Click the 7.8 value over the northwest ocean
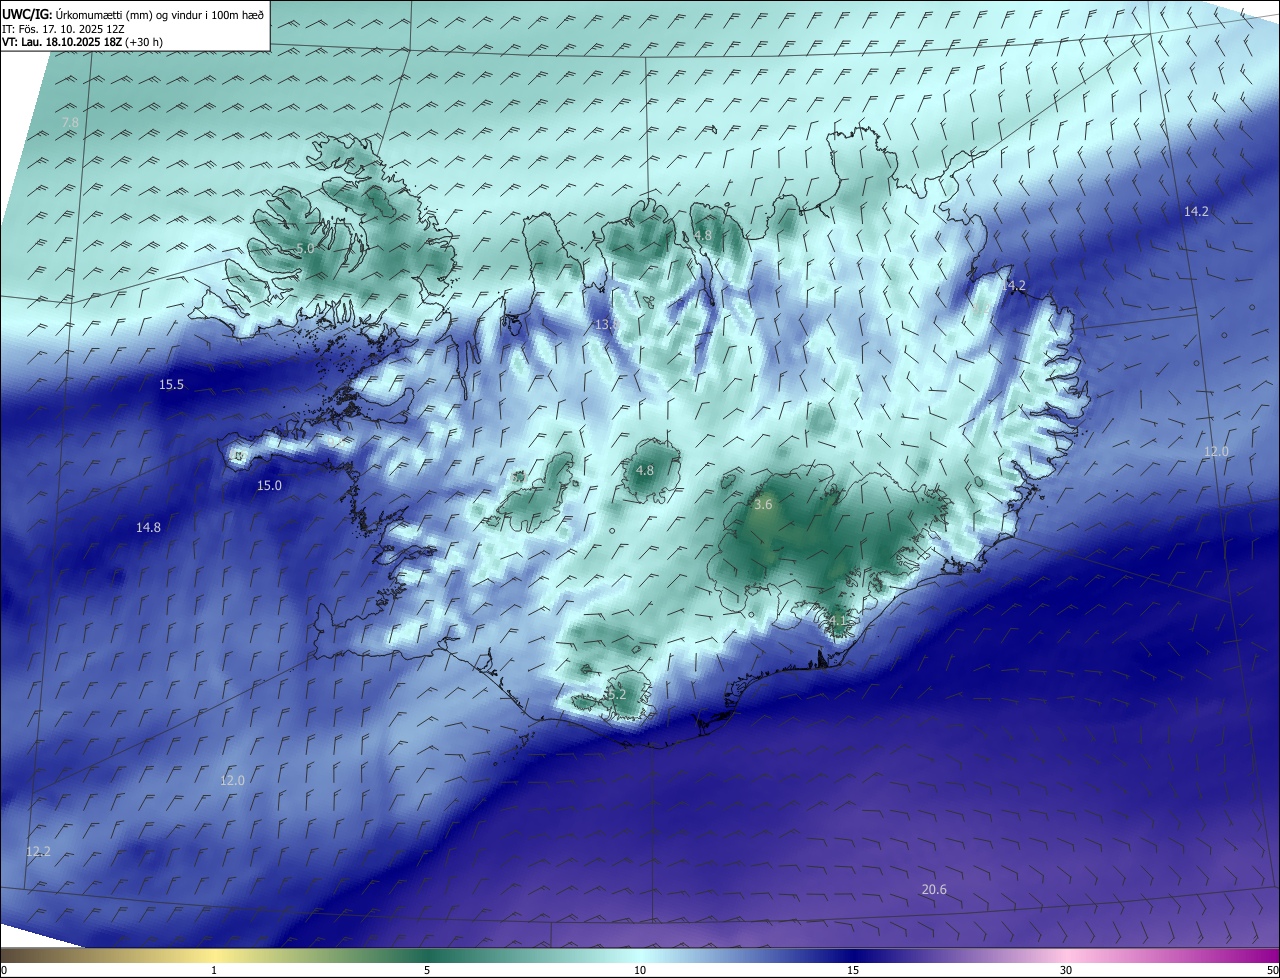1280x978 pixels. click(x=70, y=122)
